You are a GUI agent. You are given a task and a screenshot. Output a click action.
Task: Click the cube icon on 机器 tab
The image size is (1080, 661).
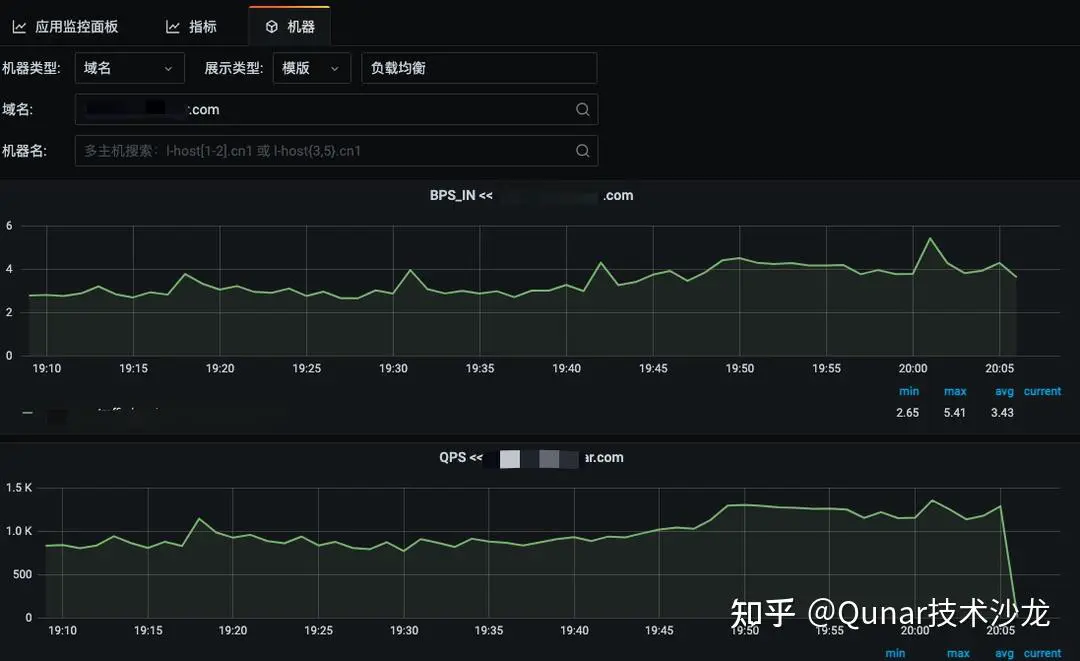pos(271,27)
